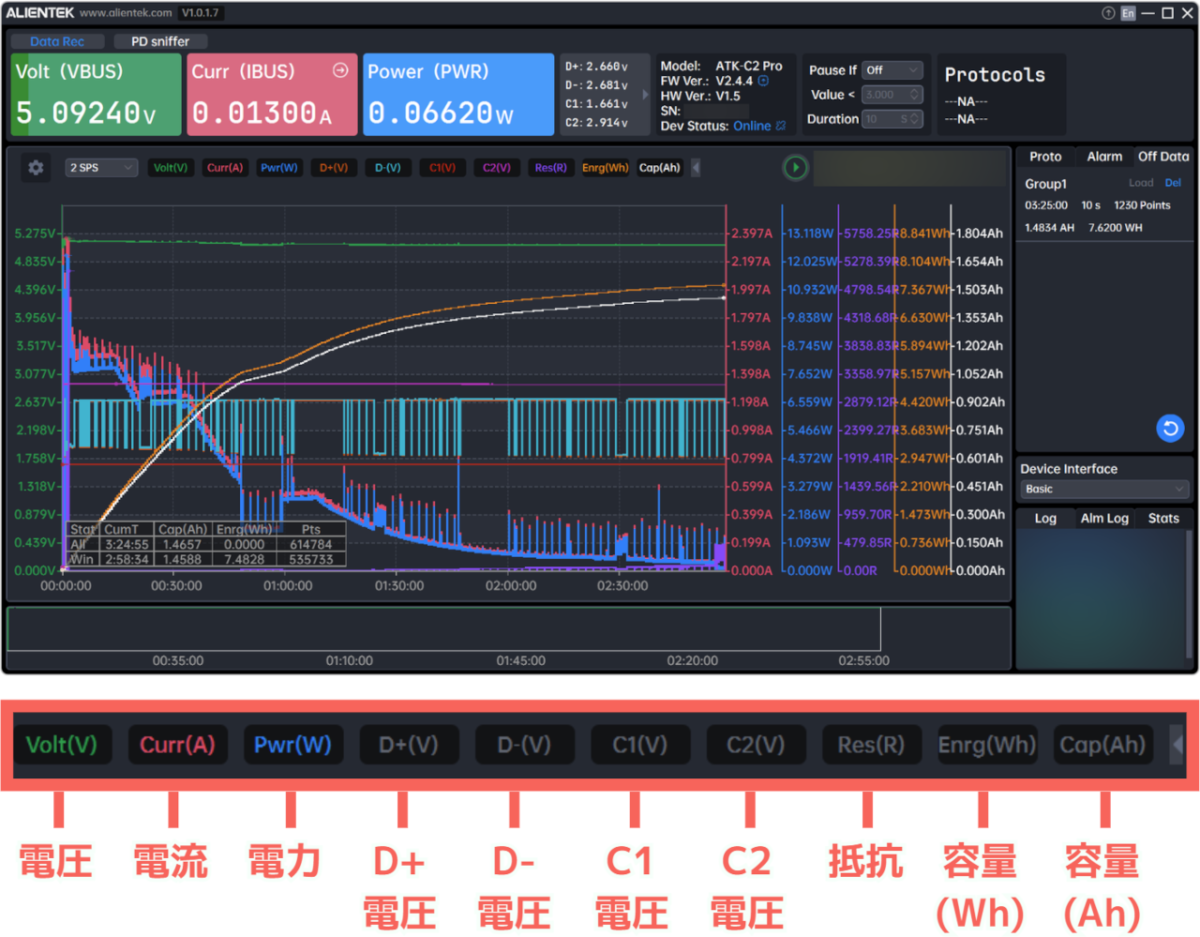Toggle Cap(Ah) trace in chart toolbar
The image size is (1200, 937).
(x=660, y=168)
